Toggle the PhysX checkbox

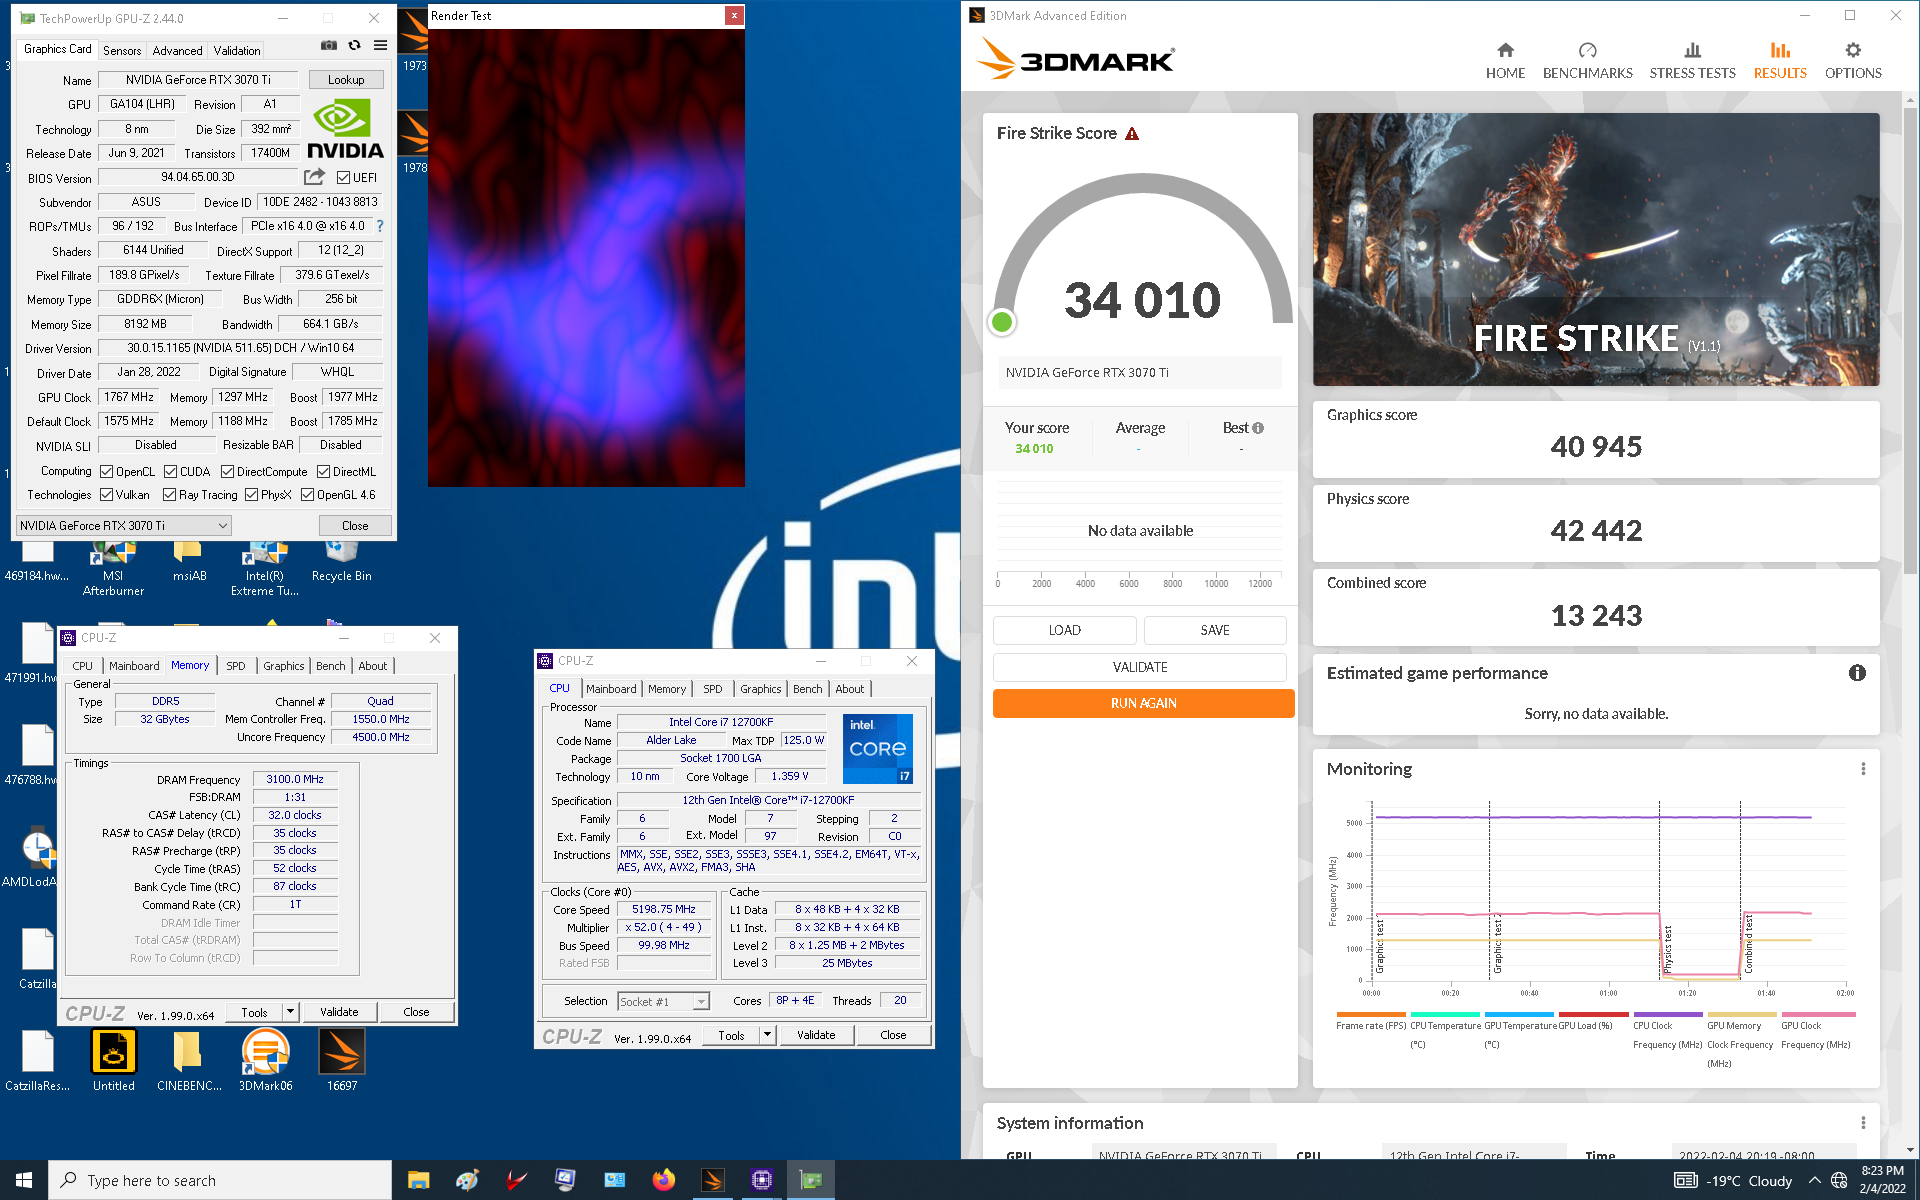coord(251,495)
